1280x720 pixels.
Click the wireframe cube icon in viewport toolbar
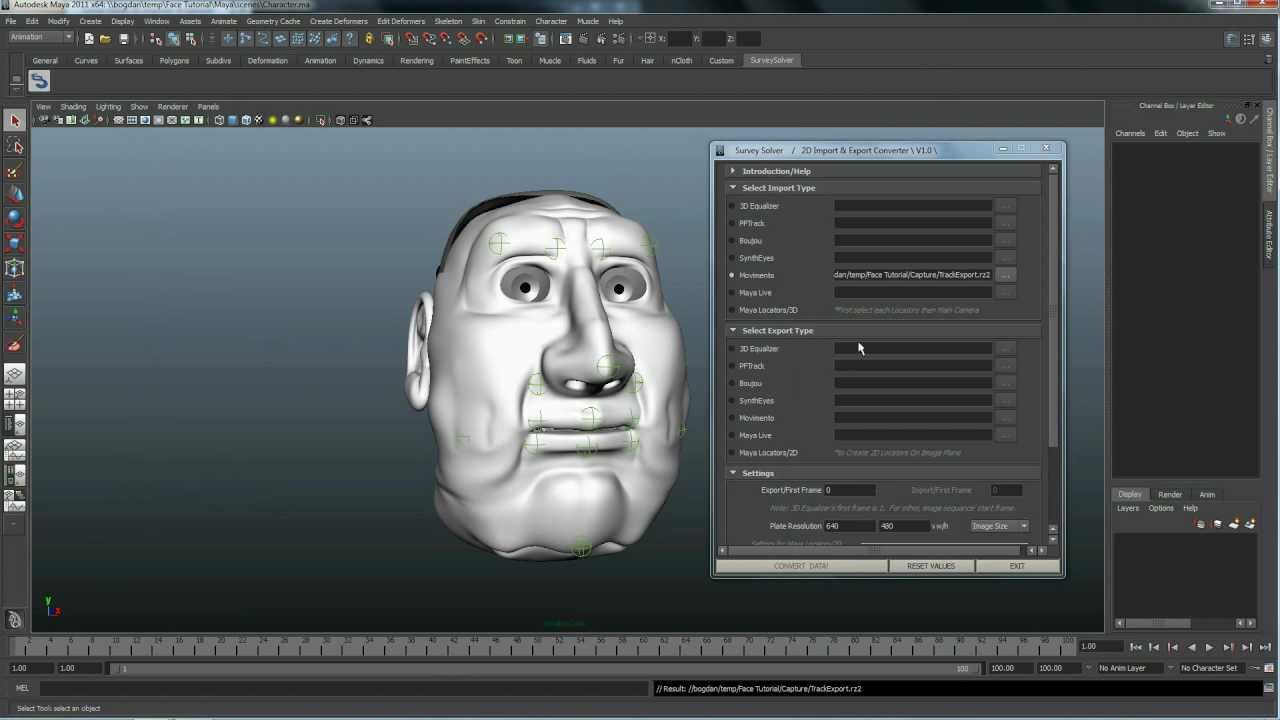(x=219, y=120)
